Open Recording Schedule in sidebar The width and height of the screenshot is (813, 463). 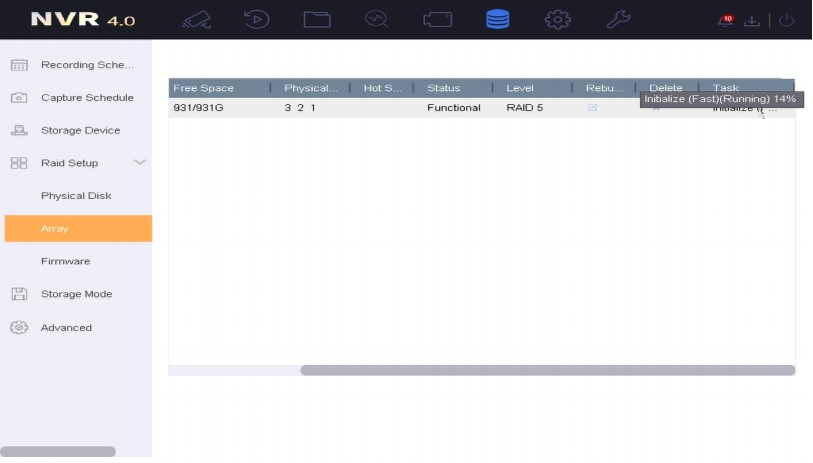pos(86,65)
